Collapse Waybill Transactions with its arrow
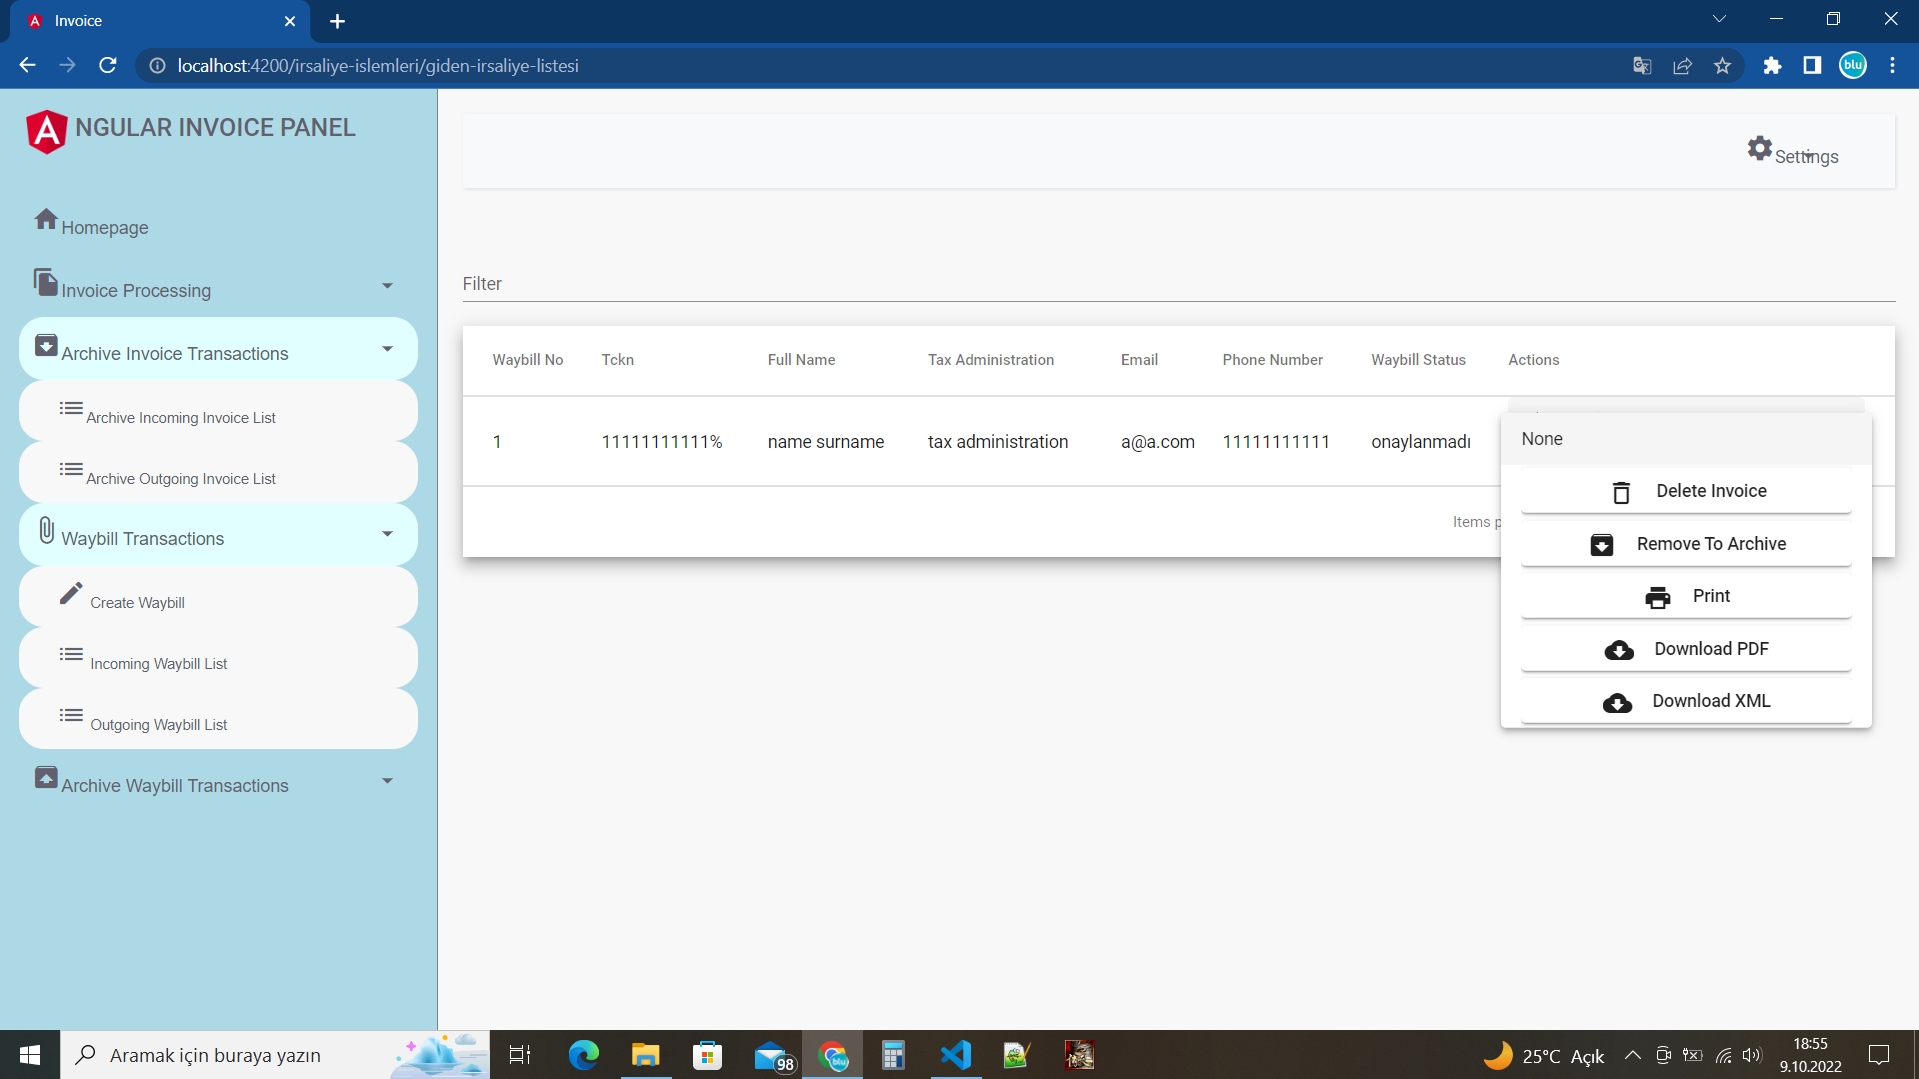 tap(387, 534)
